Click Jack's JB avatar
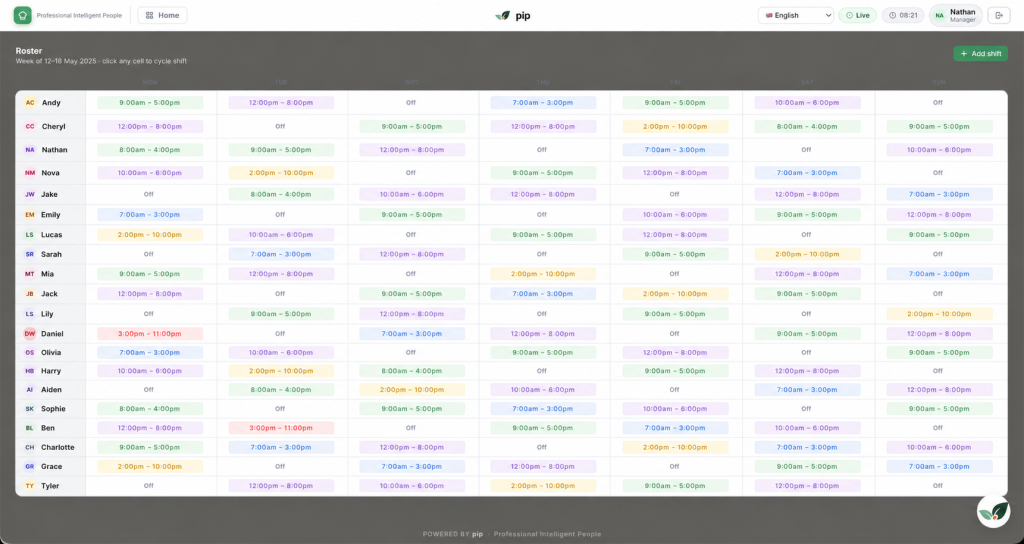Image resolution: width=1024 pixels, height=544 pixels. 30,294
